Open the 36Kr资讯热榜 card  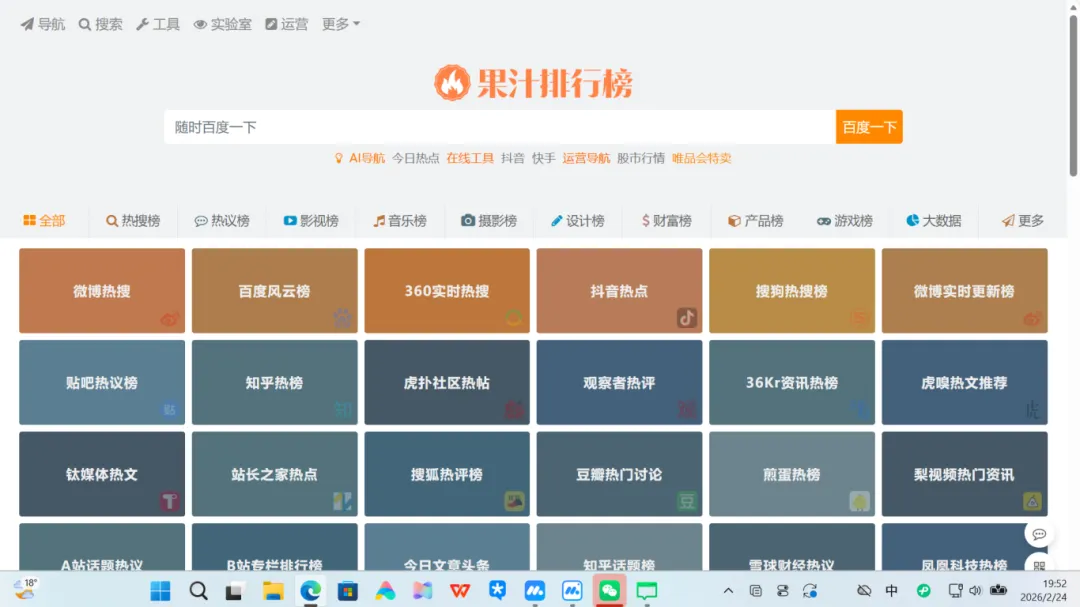click(792, 382)
